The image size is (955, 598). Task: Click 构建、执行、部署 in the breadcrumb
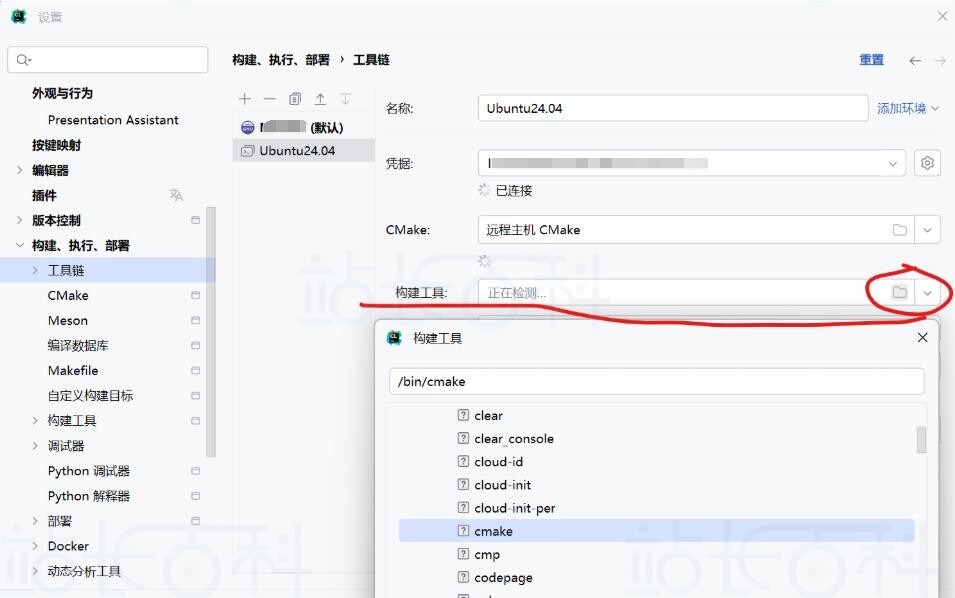[281, 60]
